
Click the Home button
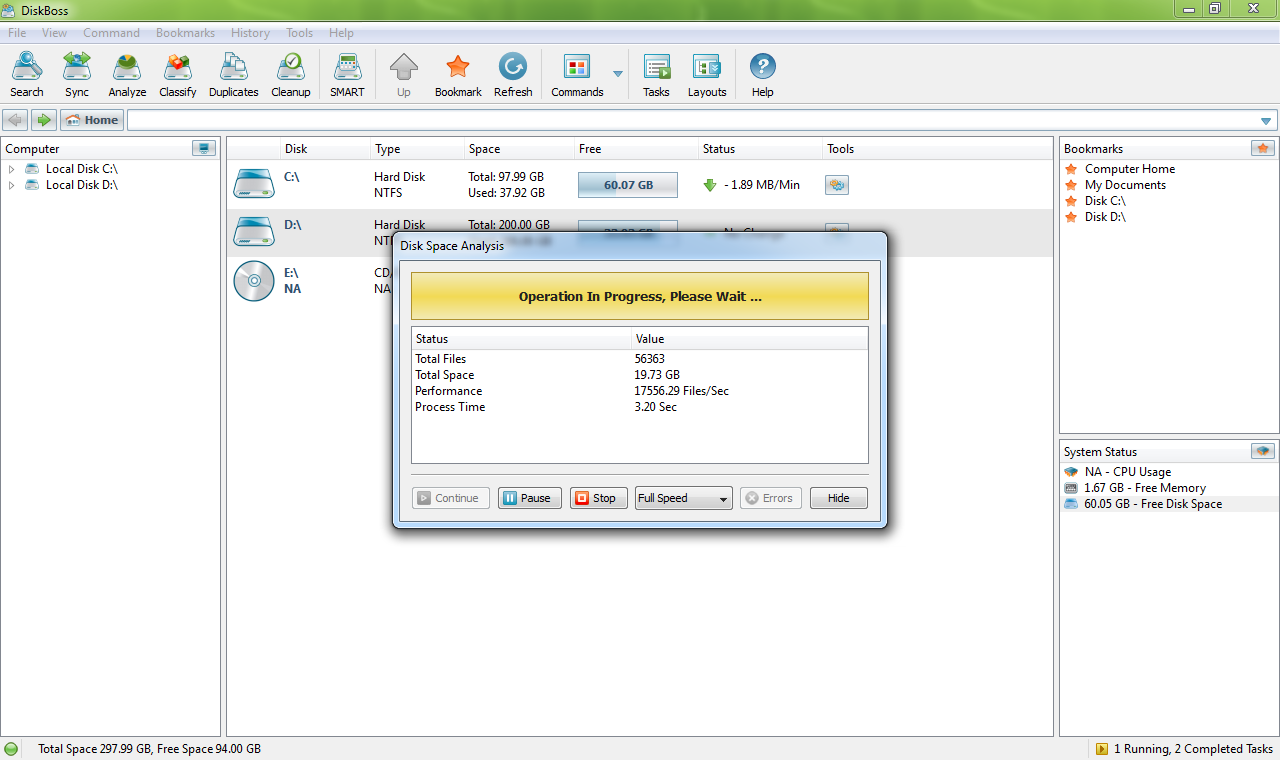pyautogui.click(x=92, y=120)
